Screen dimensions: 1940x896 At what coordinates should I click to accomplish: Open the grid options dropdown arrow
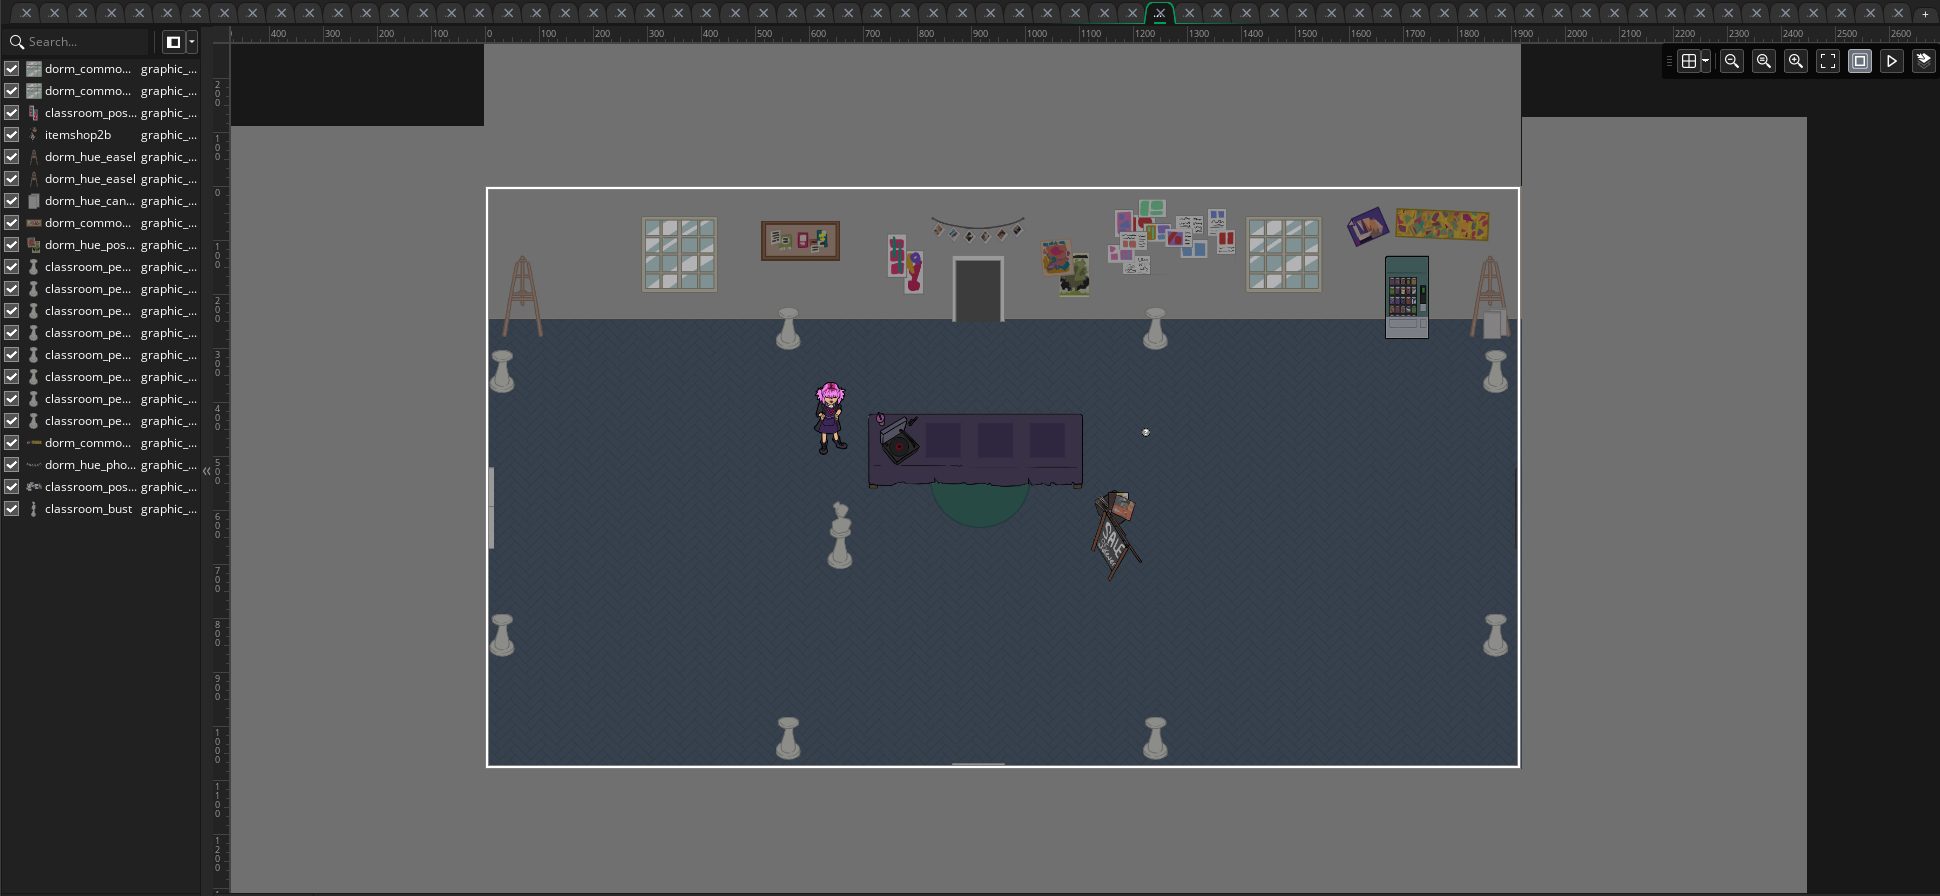pos(1705,61)
